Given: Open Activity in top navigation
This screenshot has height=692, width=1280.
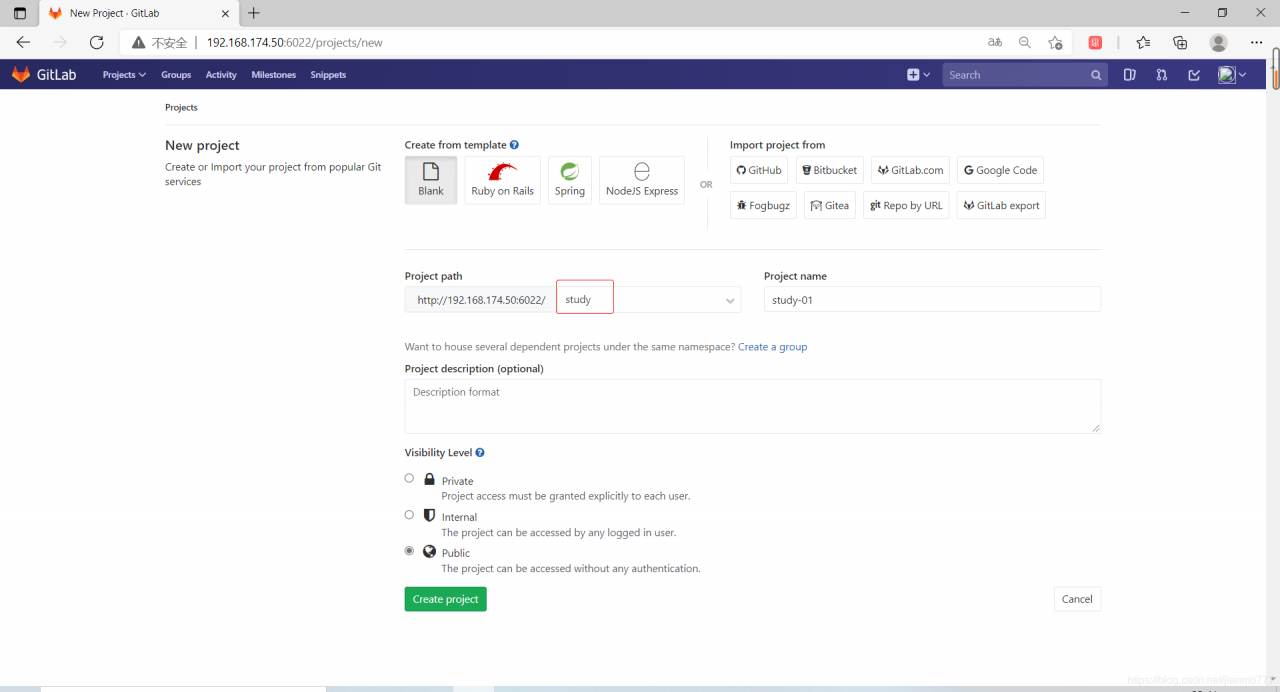Looking at the screenshot, I should pos(221,75).
